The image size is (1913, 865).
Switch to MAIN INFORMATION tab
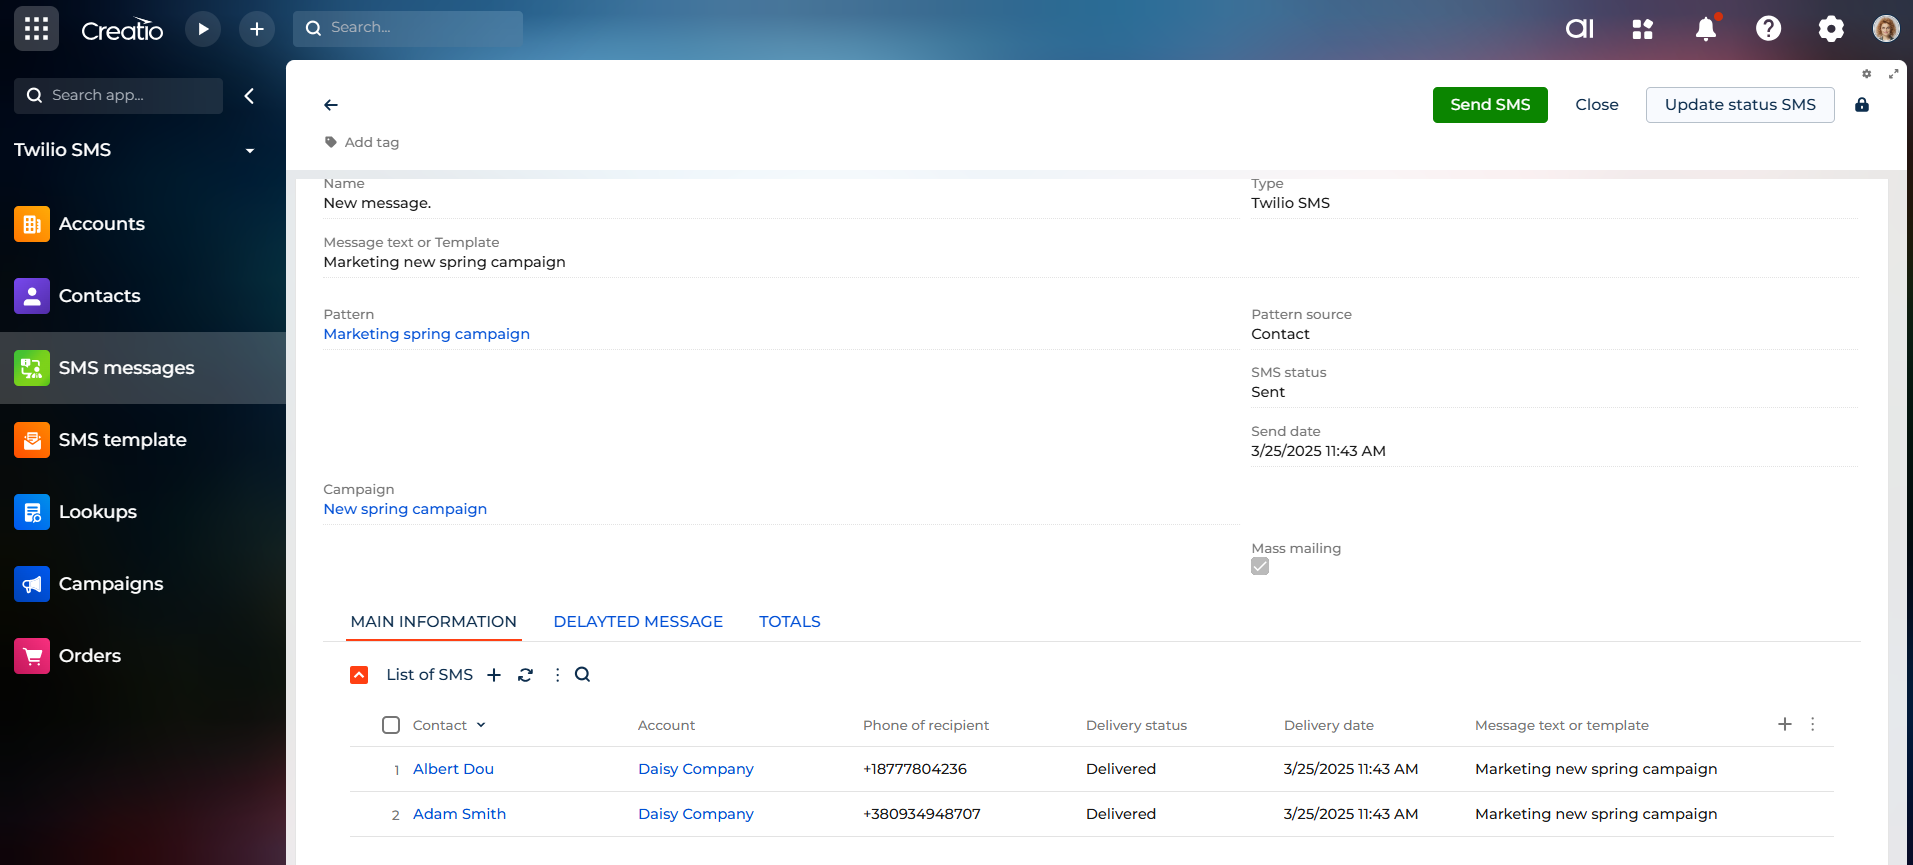(434, 622)
